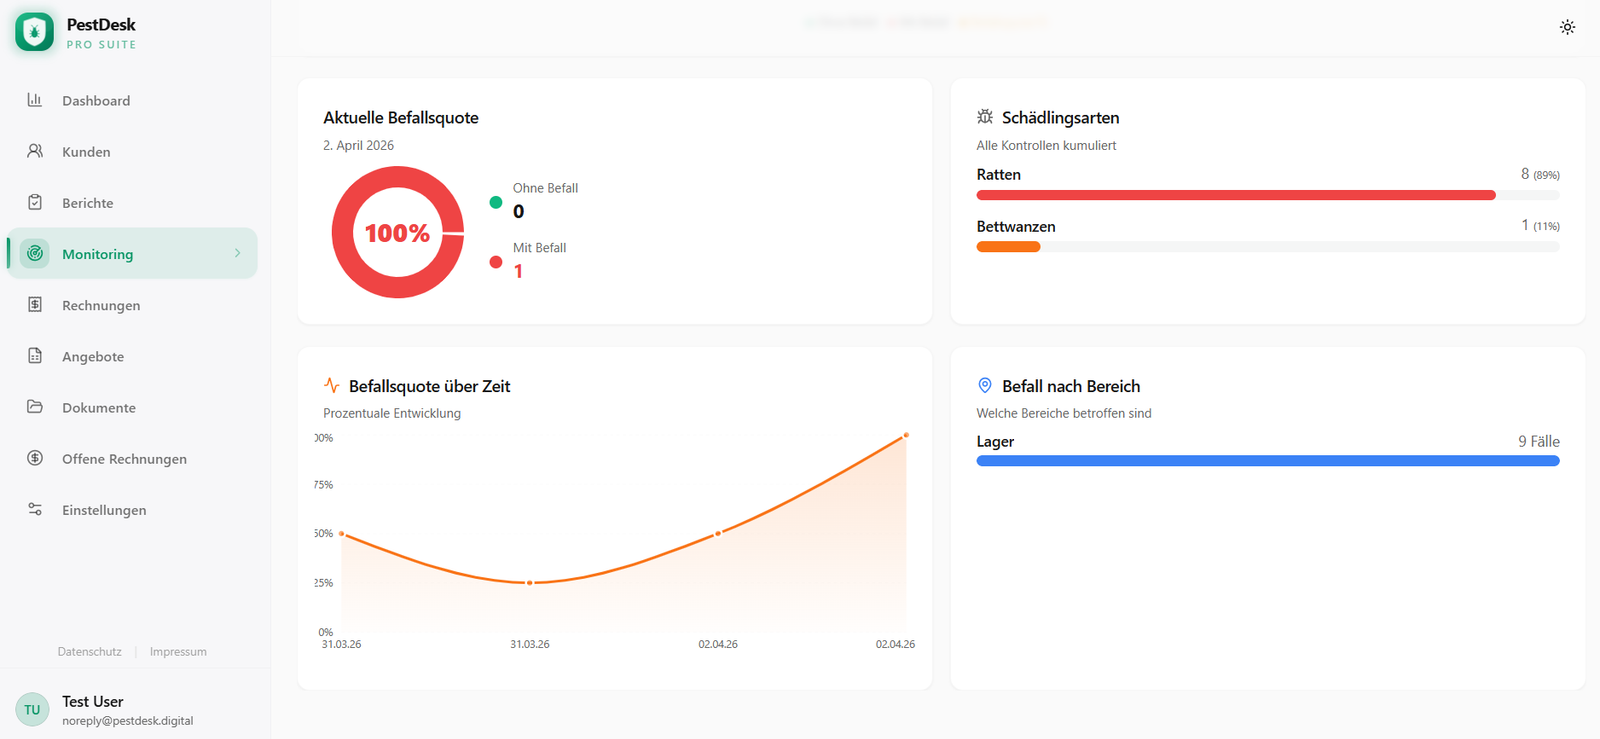Toggle the light/dark theme sun icon

pyautogui.click(x=1567, y=27)
